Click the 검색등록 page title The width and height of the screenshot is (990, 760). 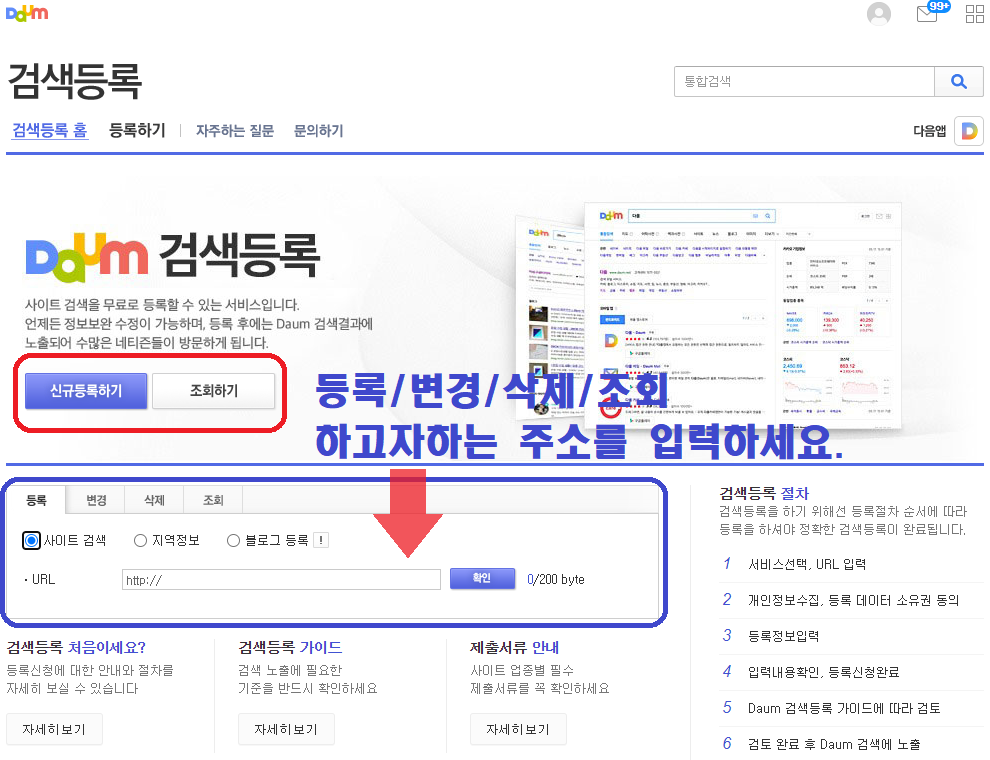[x=75, y=81]
